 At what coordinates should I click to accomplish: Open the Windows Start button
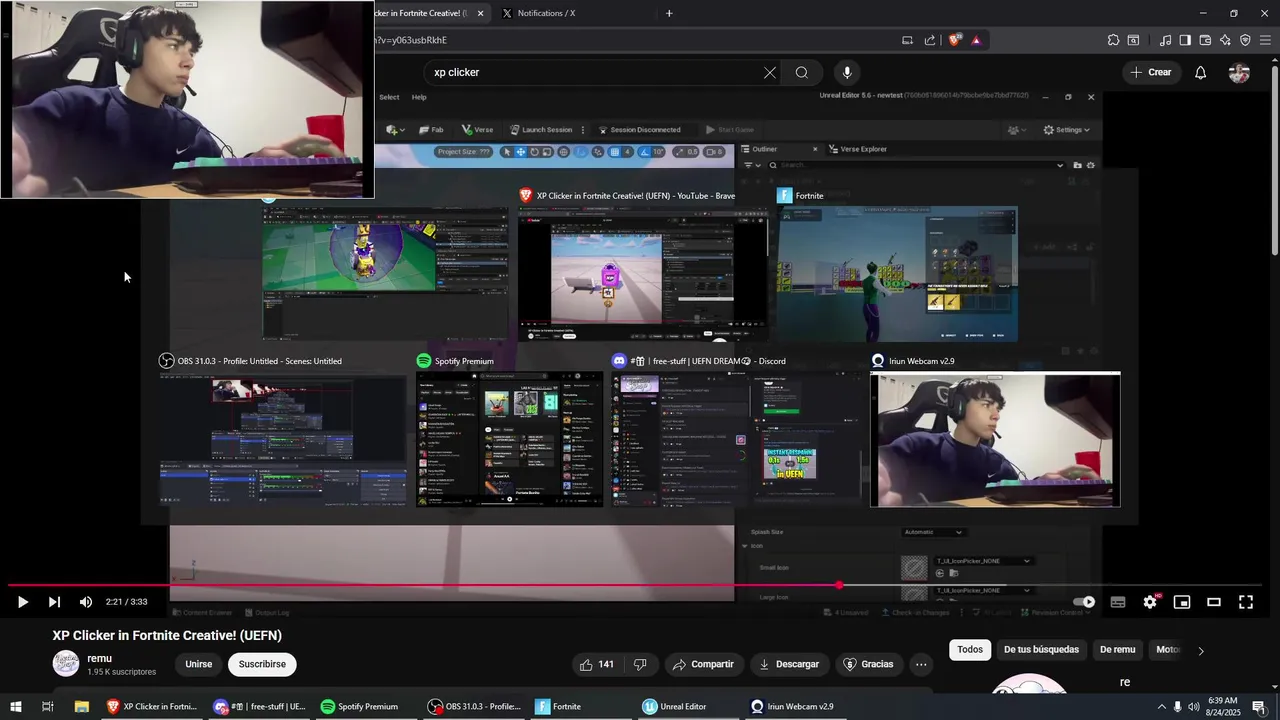[x=15, y=706]
